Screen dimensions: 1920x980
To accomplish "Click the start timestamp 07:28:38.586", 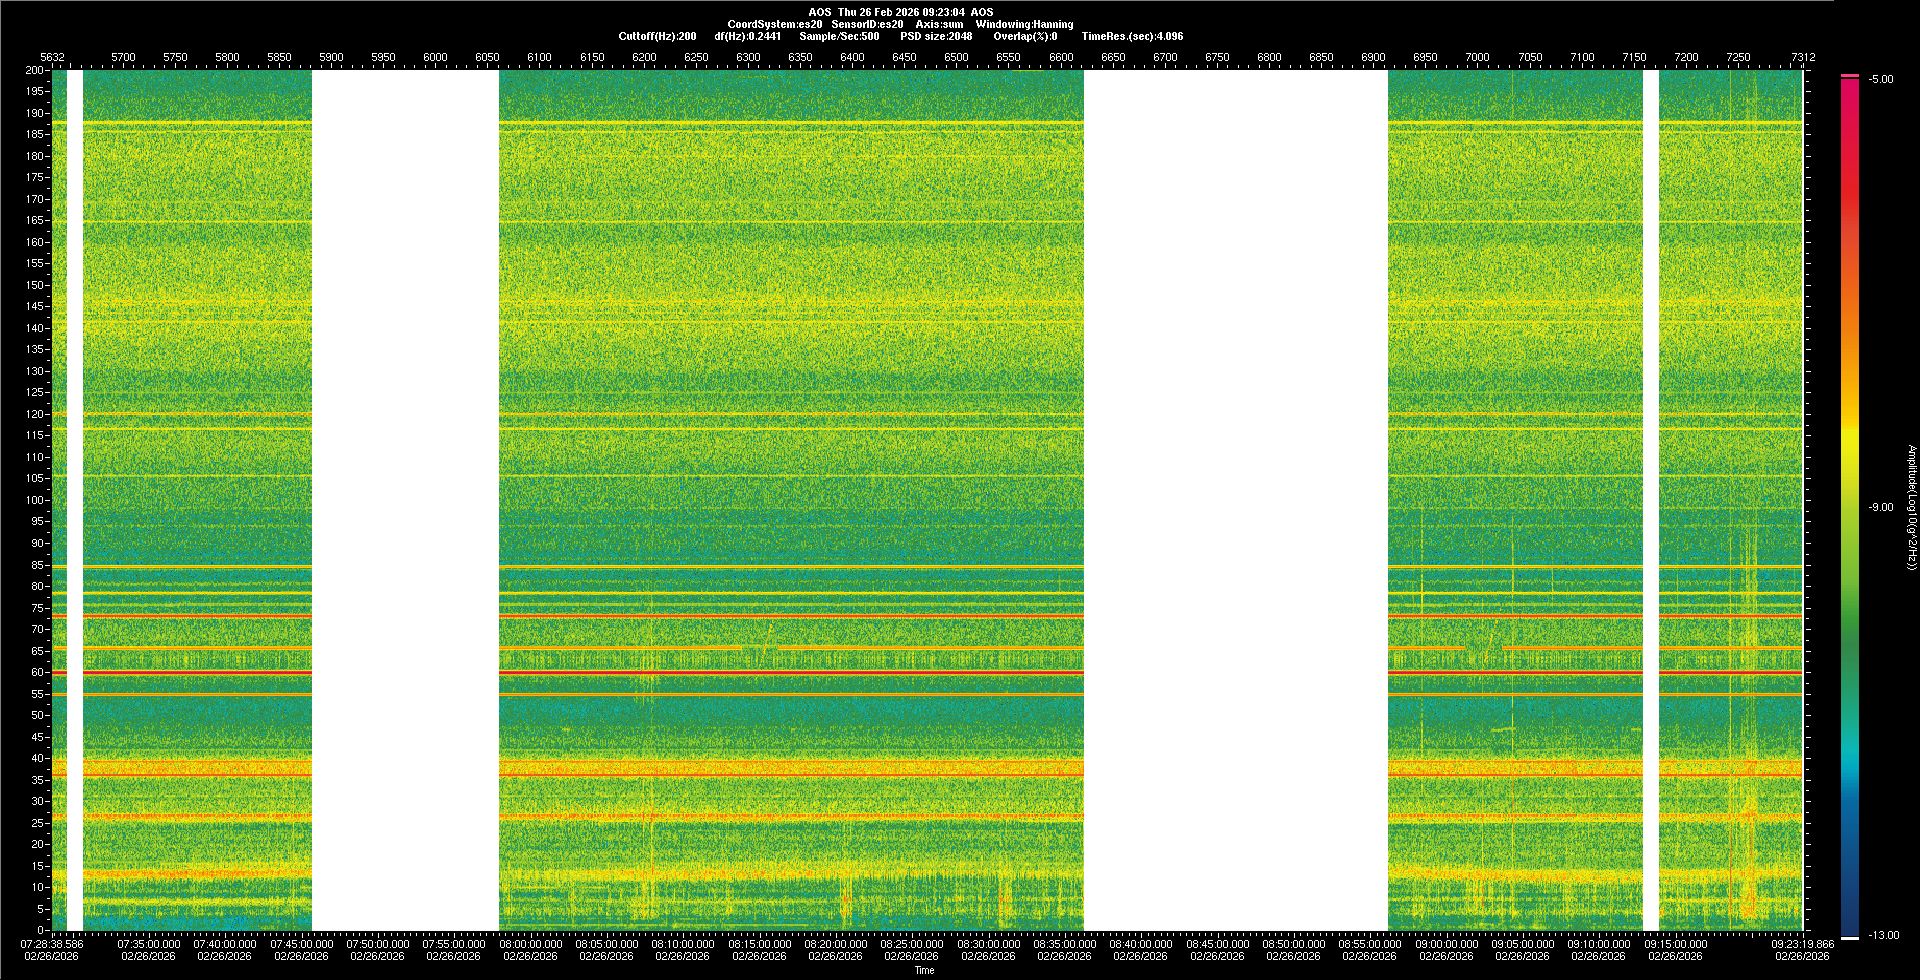I will (x=53, y=944).
